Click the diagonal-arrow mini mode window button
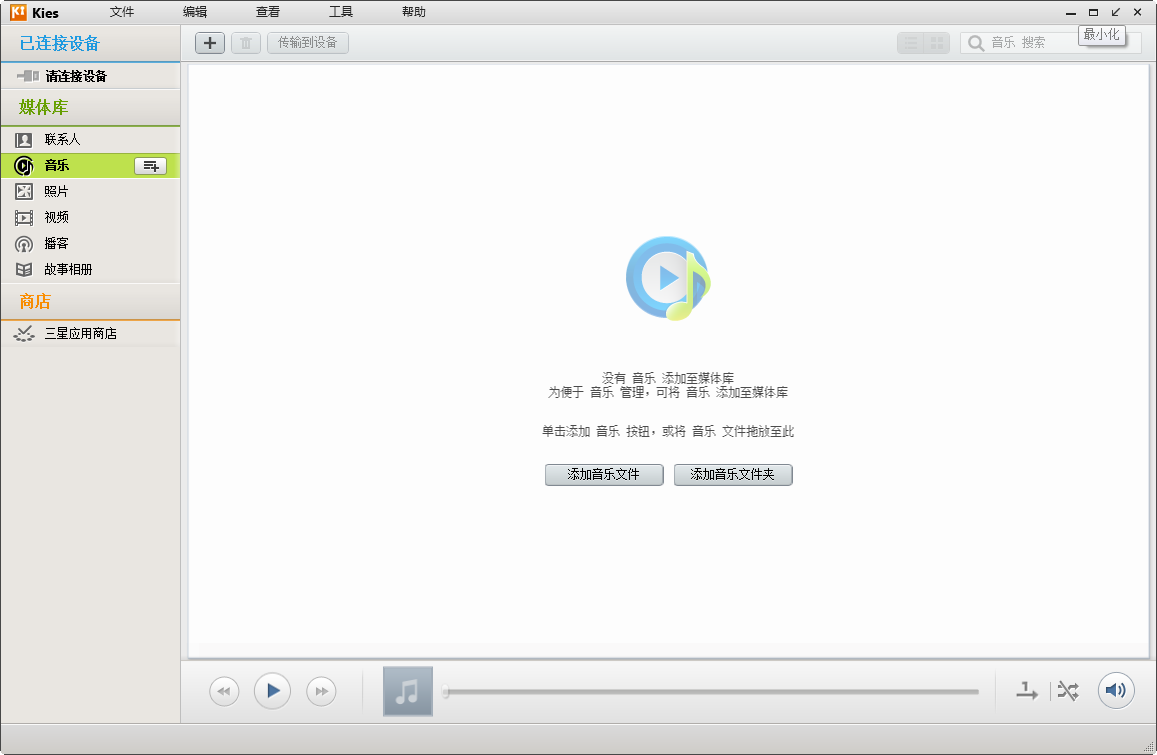The image size is (1157, 755). 1116,12
